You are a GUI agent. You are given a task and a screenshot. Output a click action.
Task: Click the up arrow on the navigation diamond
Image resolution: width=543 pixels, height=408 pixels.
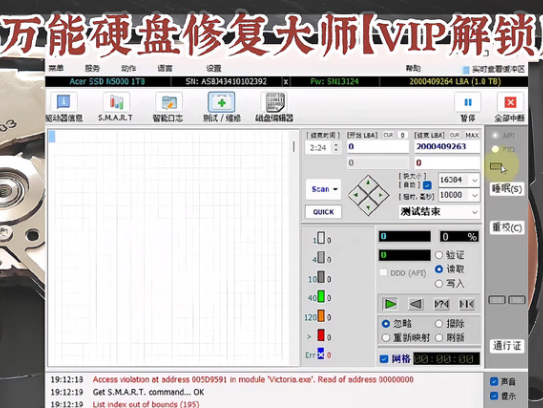pyautogui.click(x=368, y=182)
